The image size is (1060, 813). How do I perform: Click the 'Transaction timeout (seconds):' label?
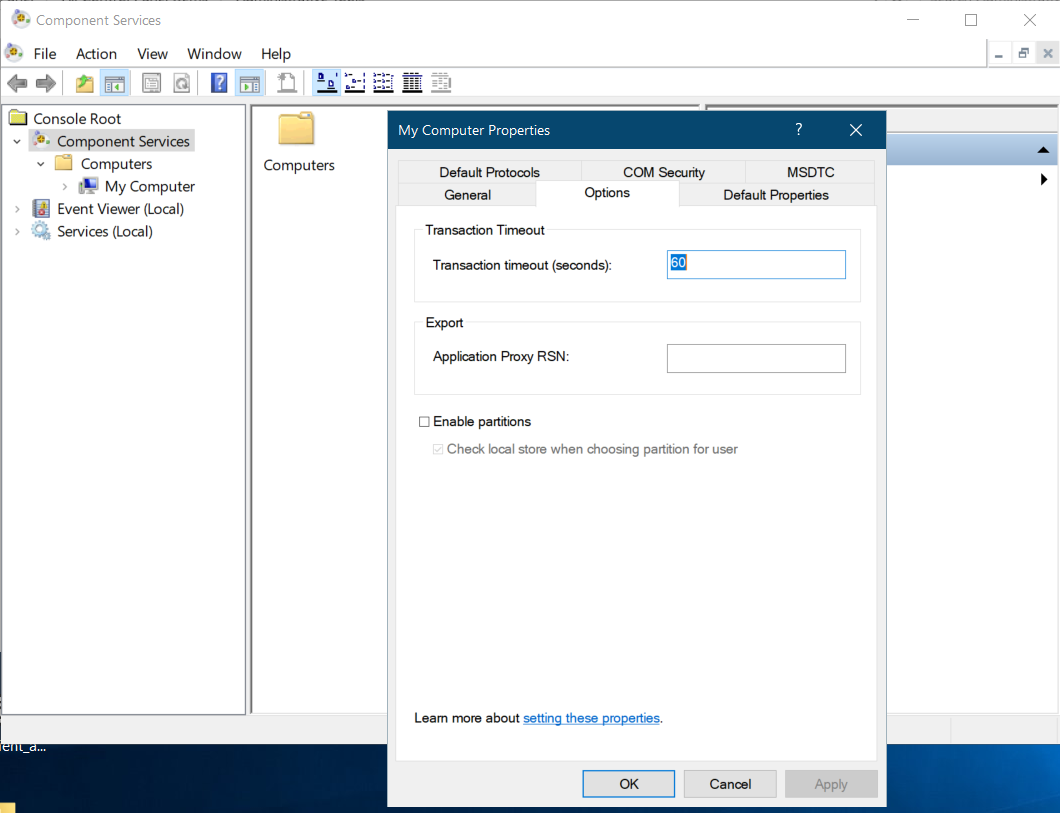point(522,265)
